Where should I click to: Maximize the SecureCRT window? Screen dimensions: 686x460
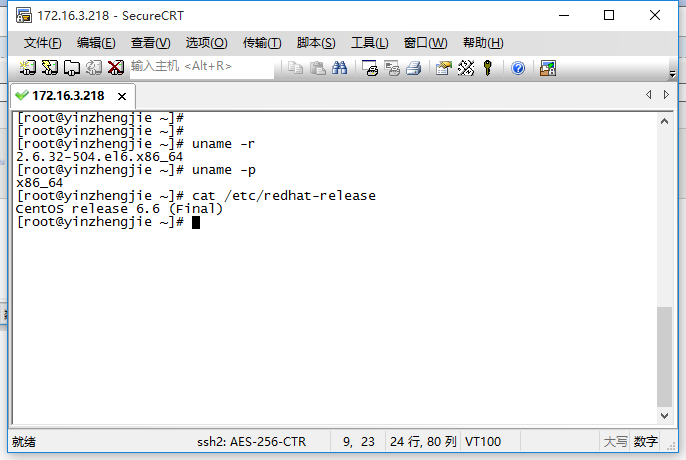[x=609, y=15]
